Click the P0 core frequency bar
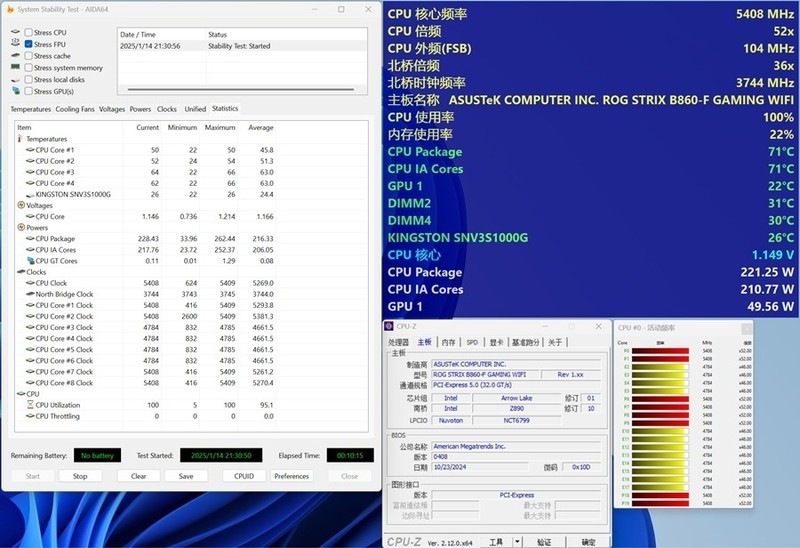Viewport: 800px width, 548px height. [x=660, y=351]
